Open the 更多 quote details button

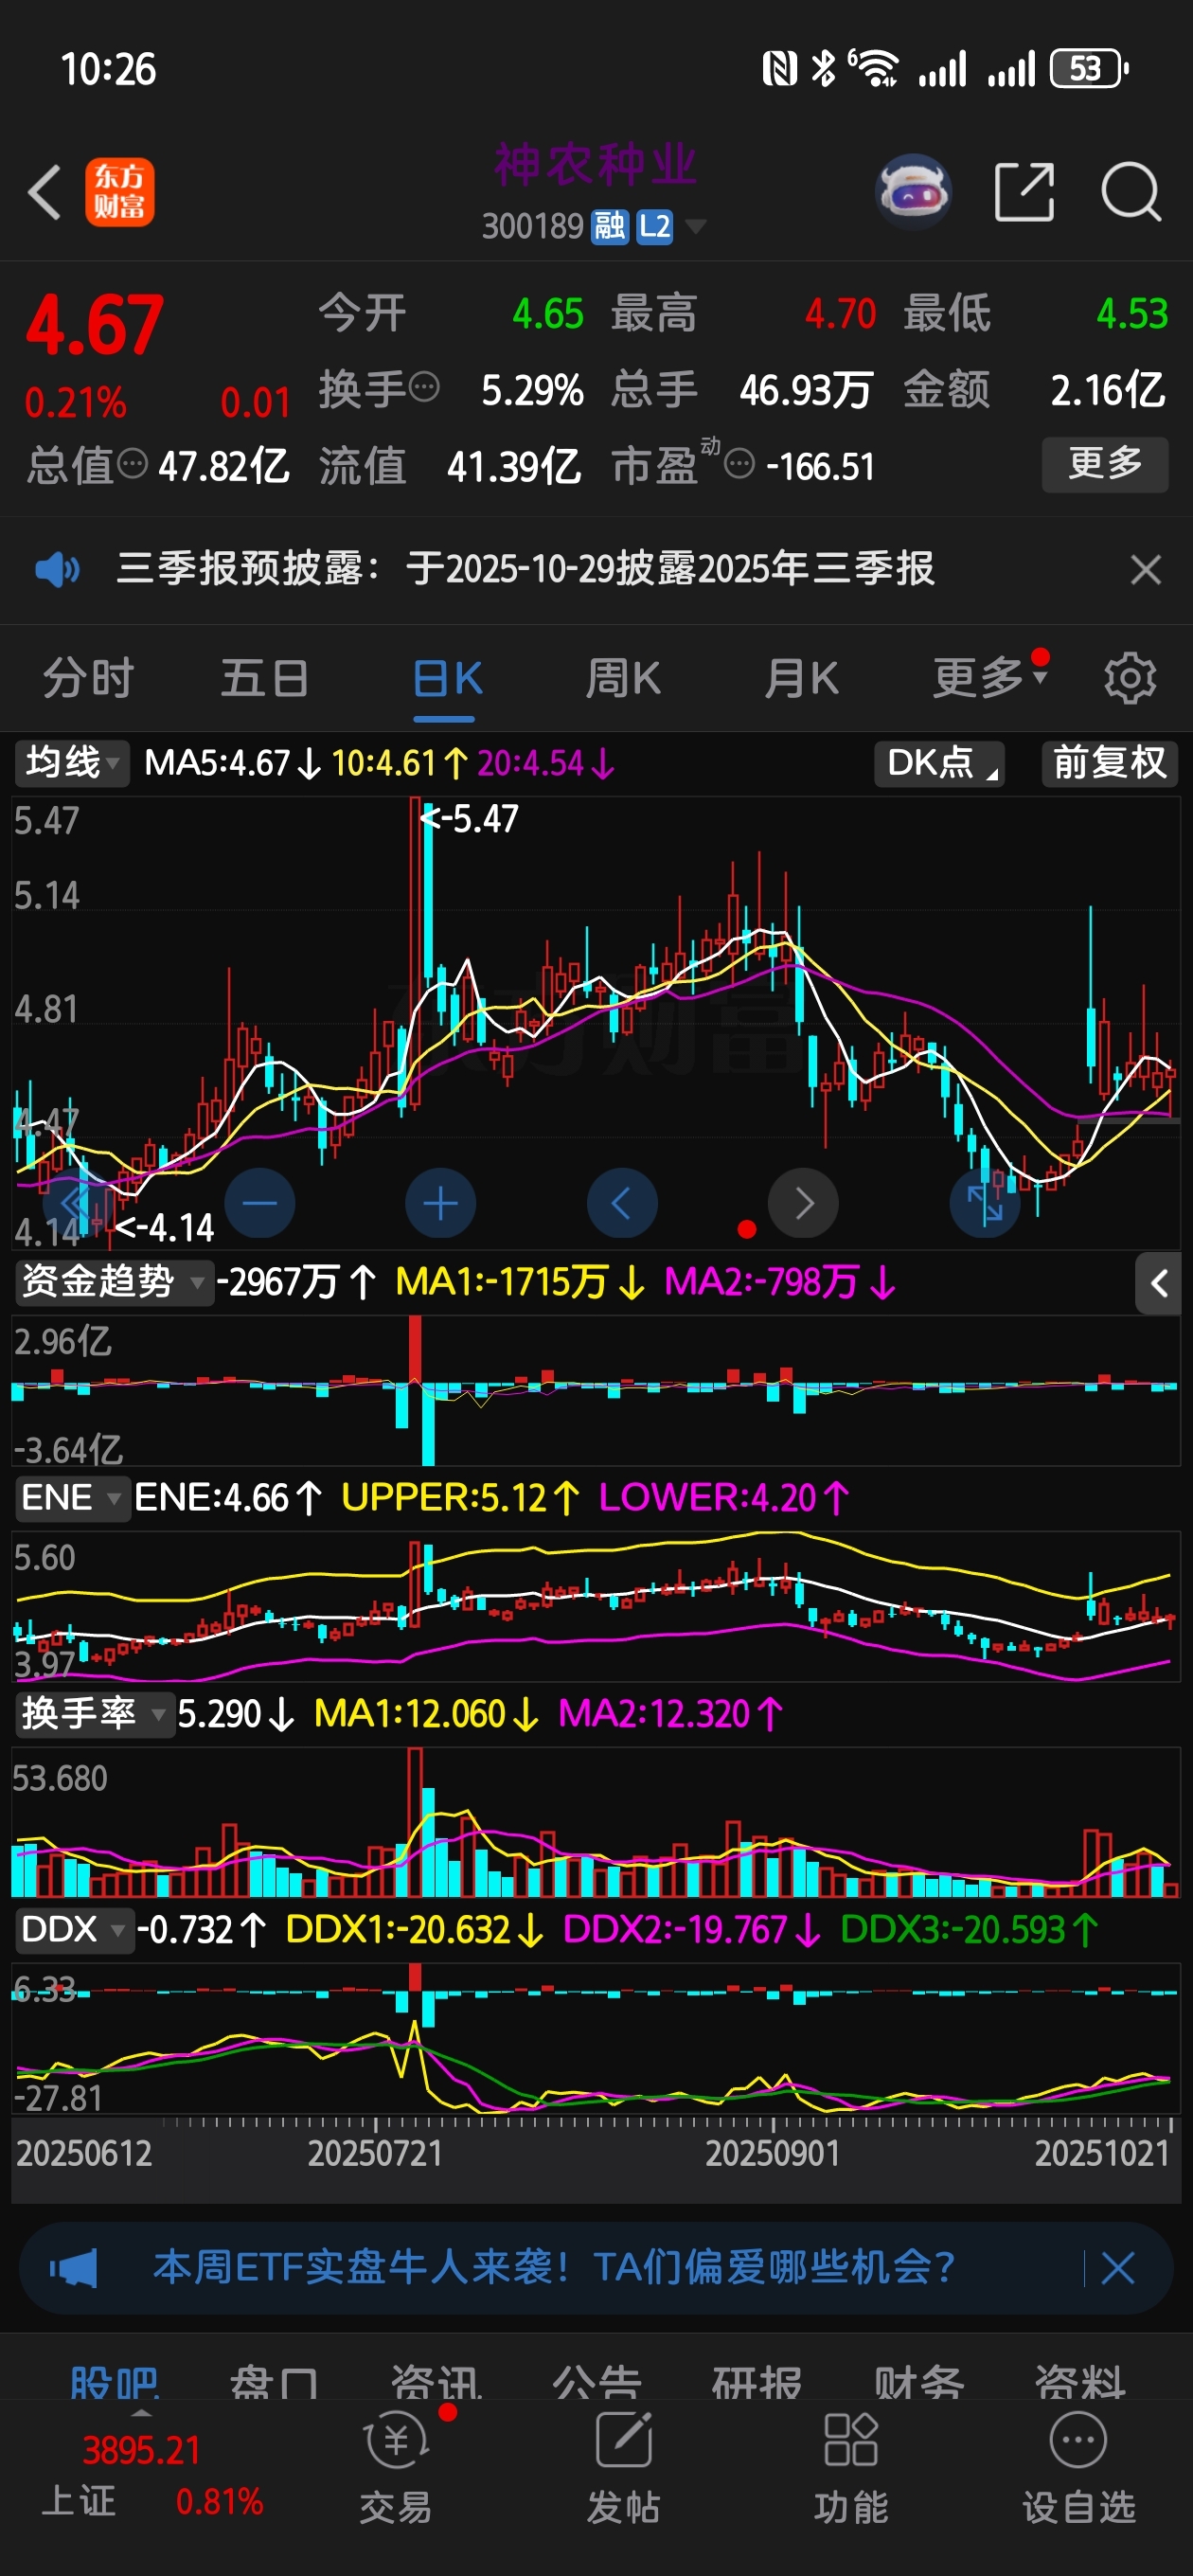click(x=1105, y=464)
